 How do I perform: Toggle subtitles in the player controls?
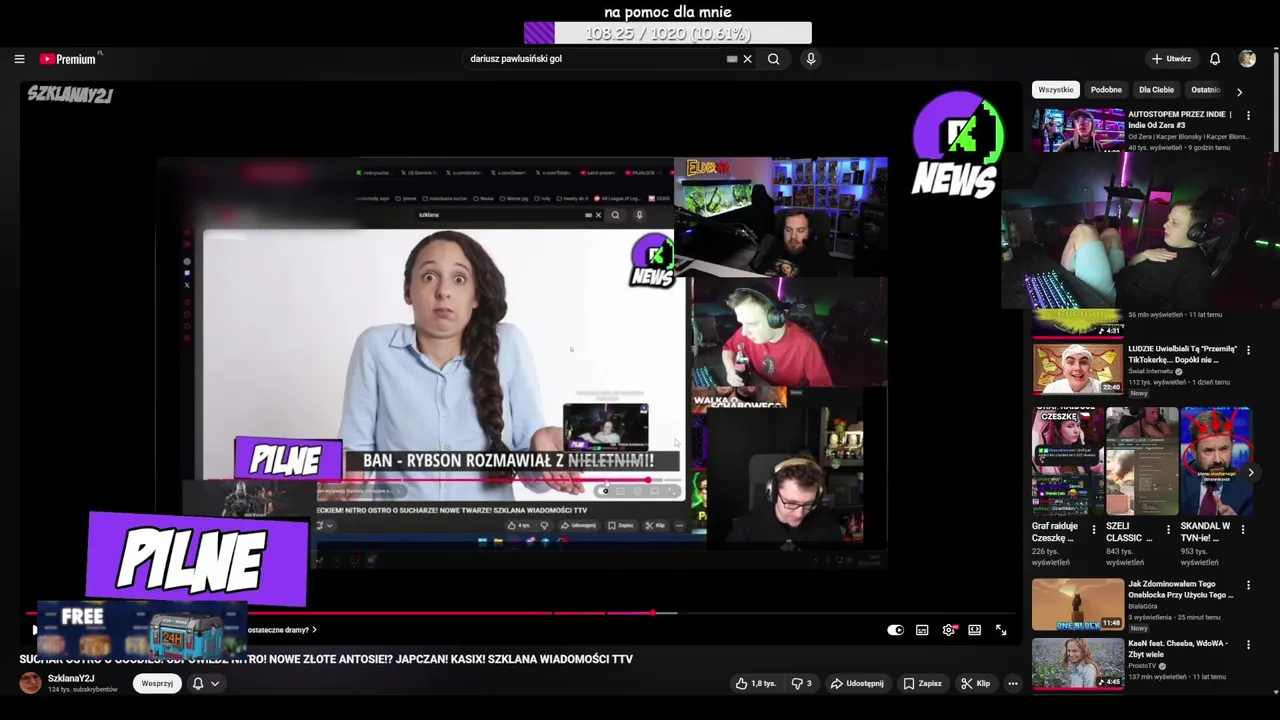point(922,630)
